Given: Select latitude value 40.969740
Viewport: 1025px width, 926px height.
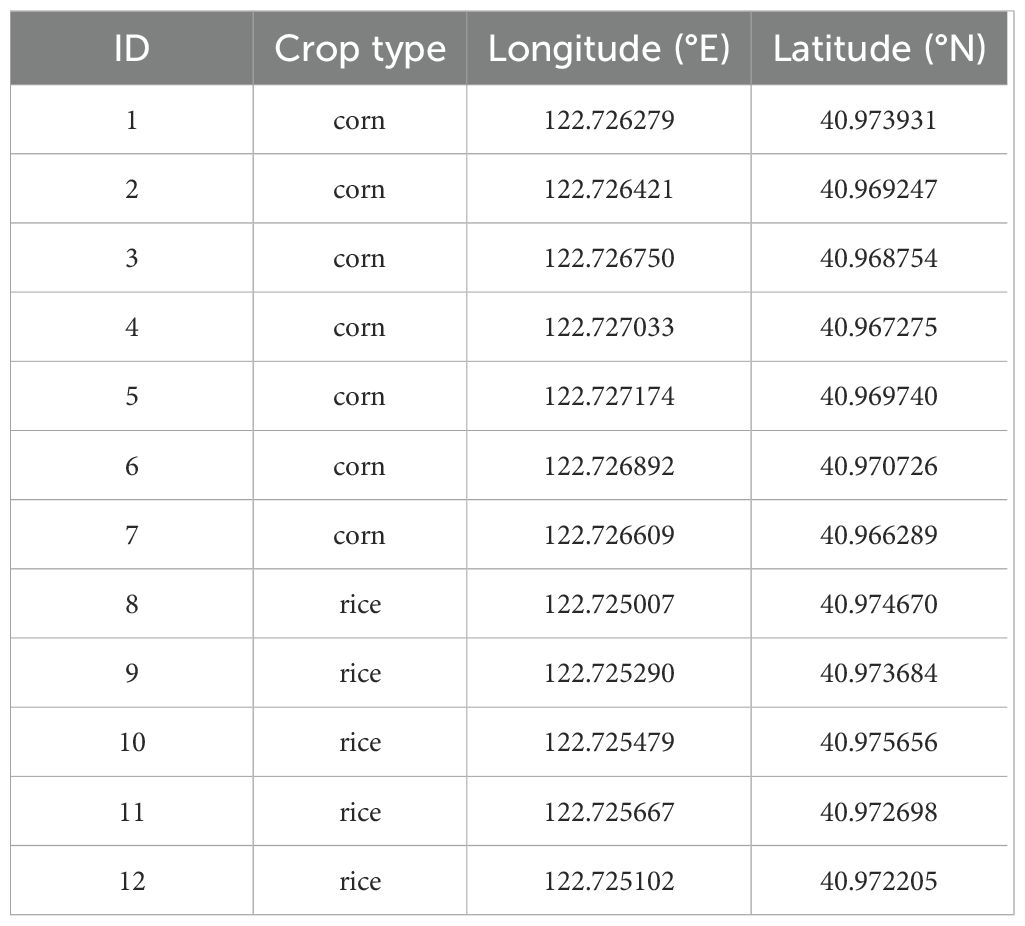Looking at the screenshot, I should pos(879,397).
